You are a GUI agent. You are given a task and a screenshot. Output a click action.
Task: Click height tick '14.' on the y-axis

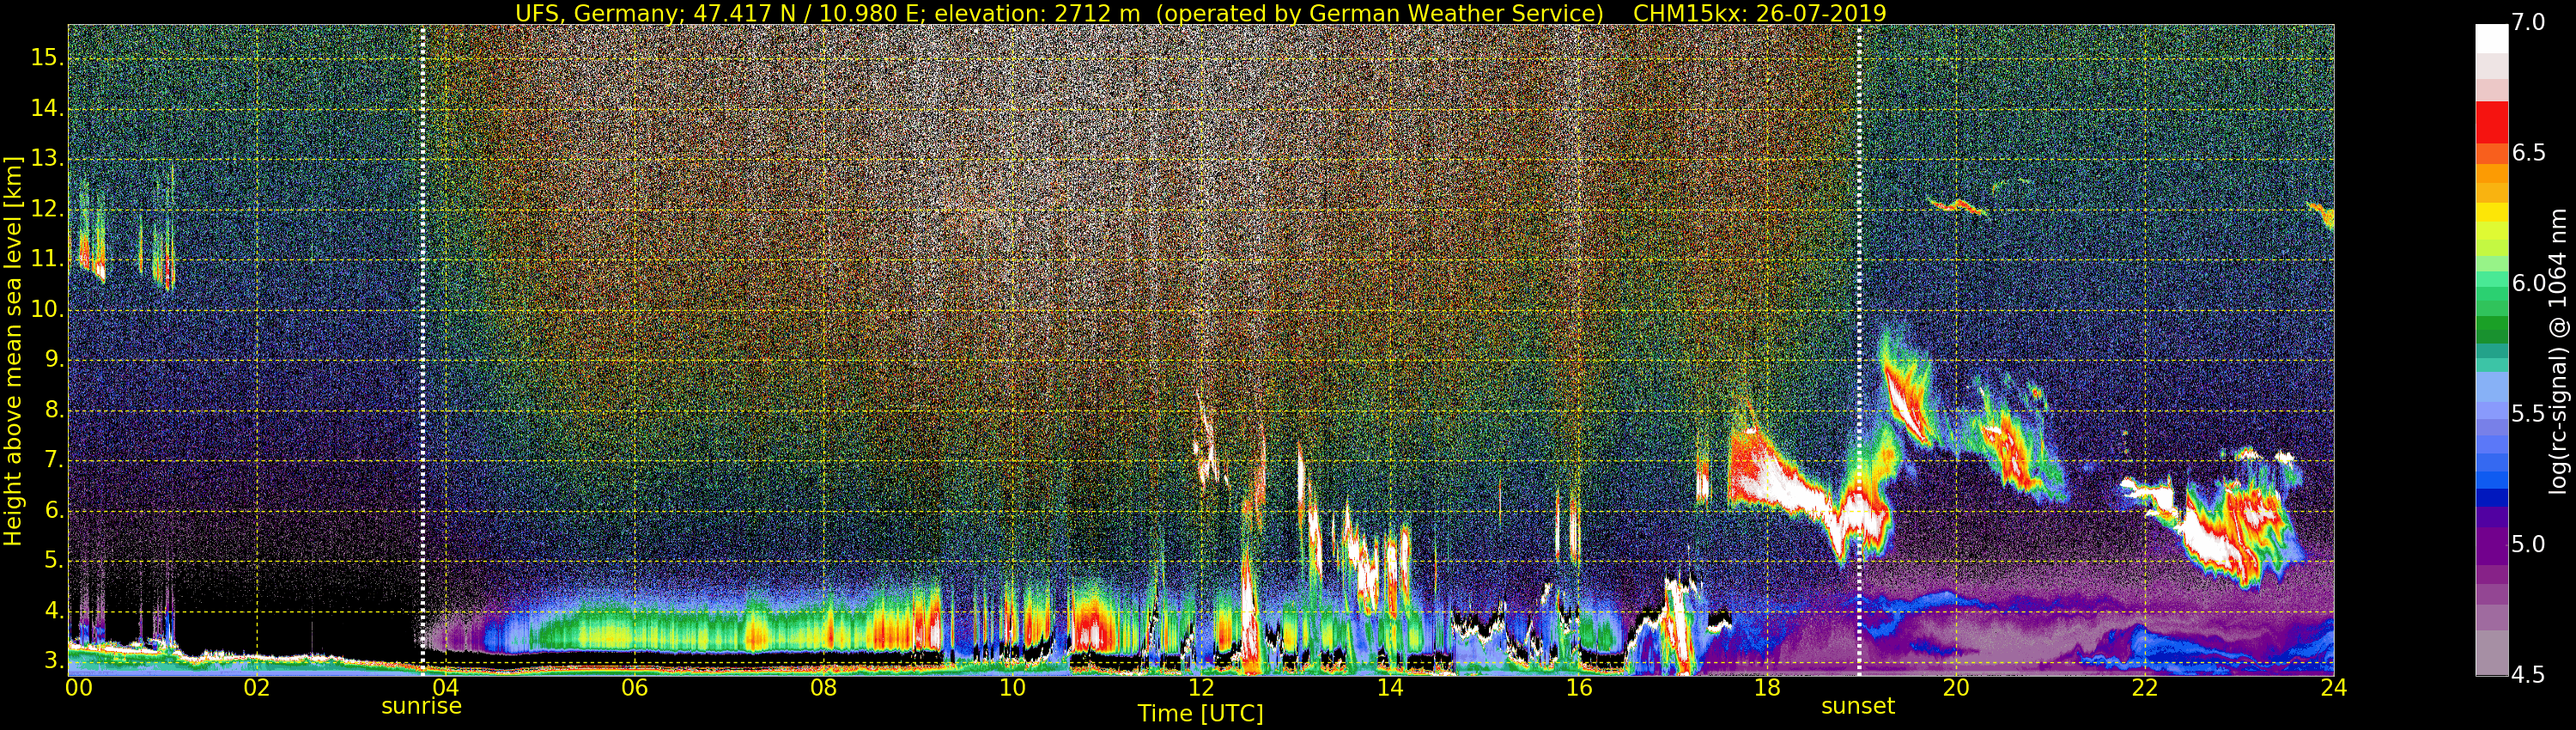coord(47,108)
